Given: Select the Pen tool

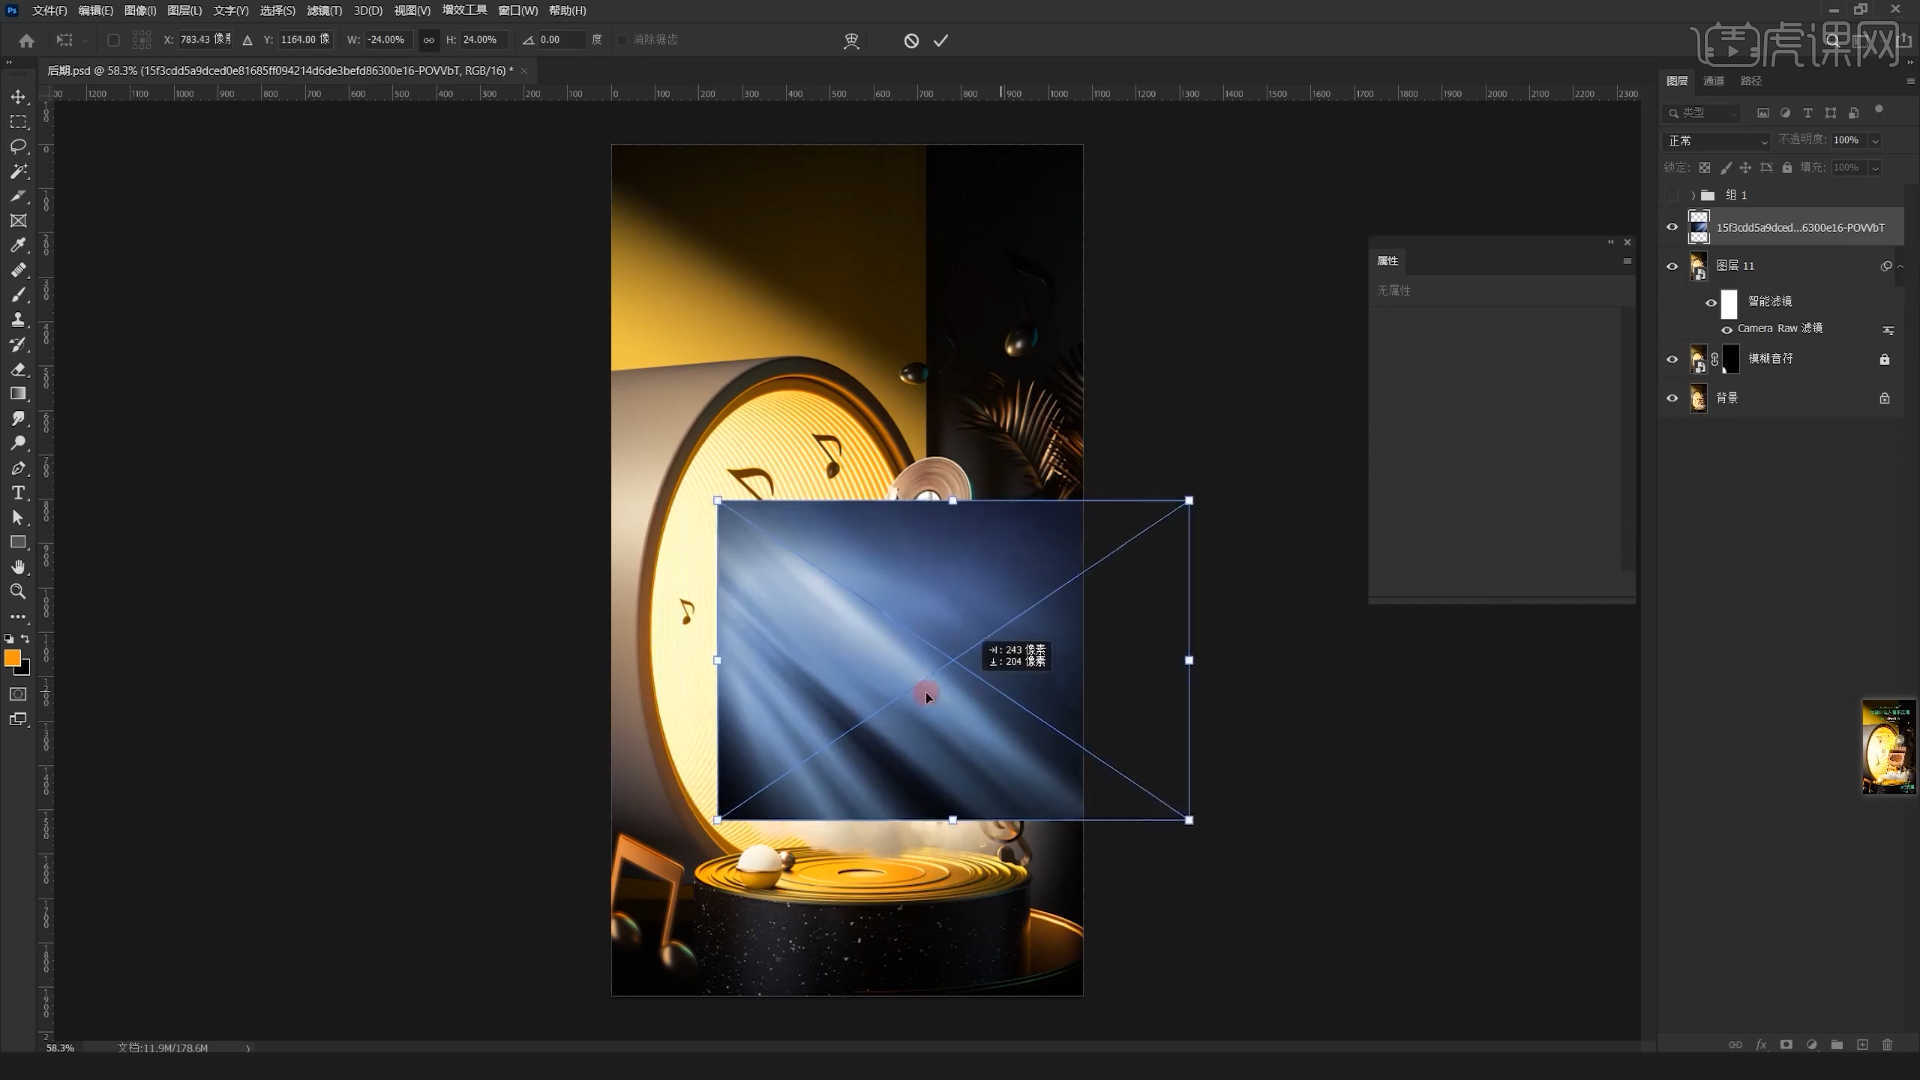Looking at the screenshot, I should point(18,468).
